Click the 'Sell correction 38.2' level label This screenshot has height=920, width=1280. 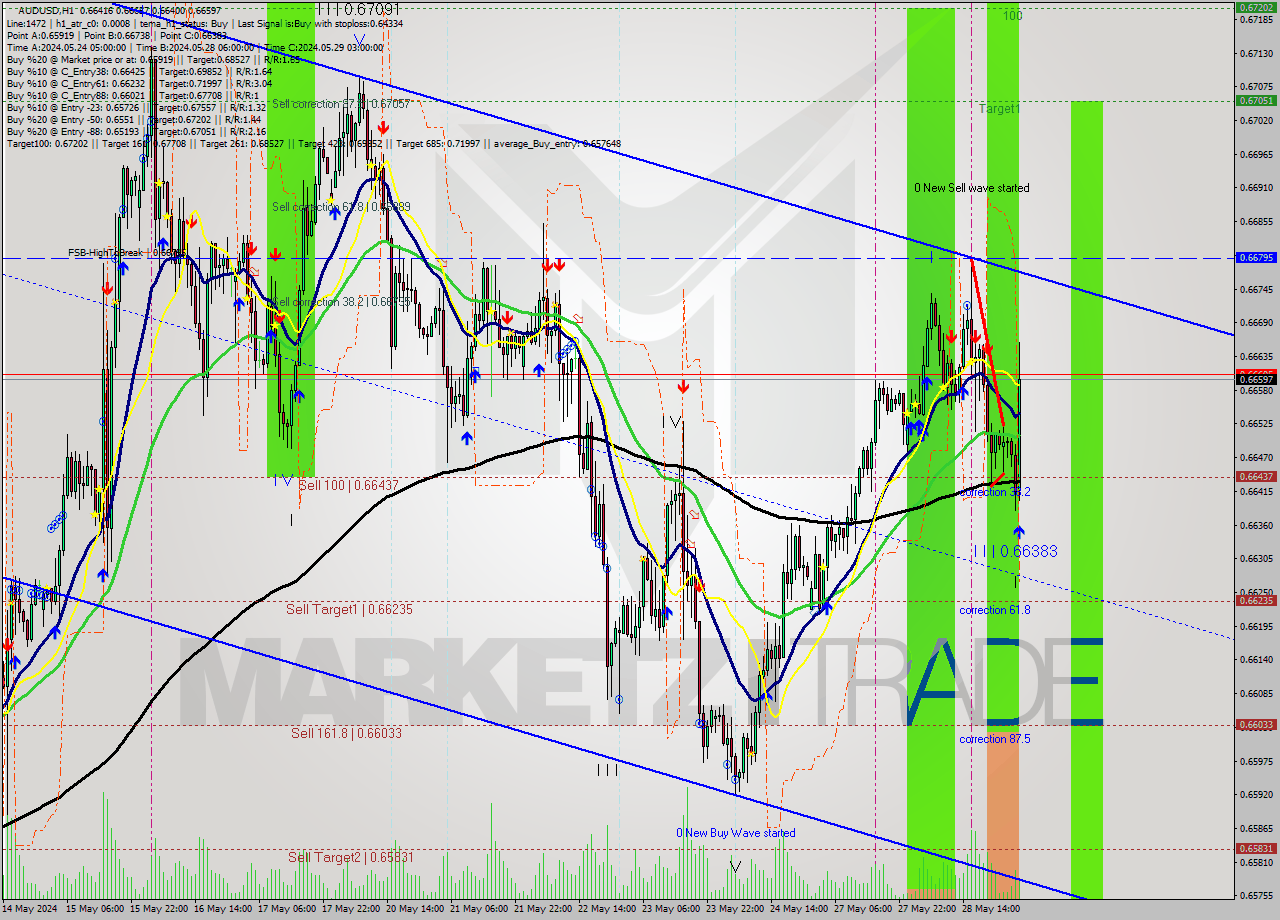pyautogui.click(x=341, y=301)
